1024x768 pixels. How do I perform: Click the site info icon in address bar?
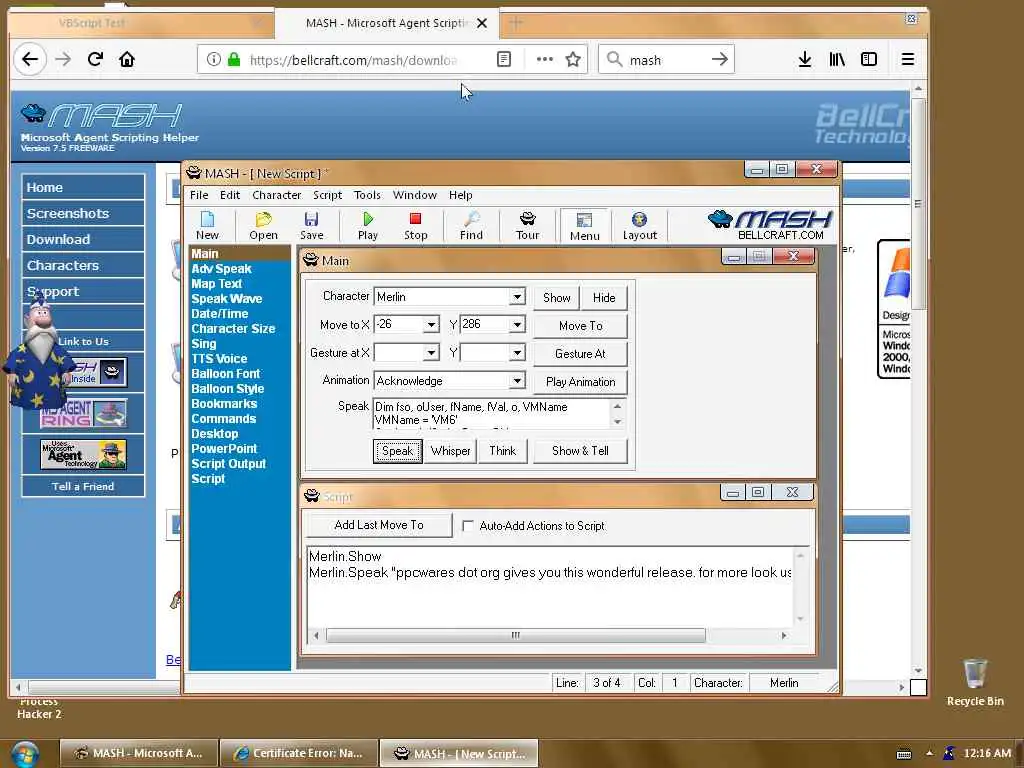214,59
